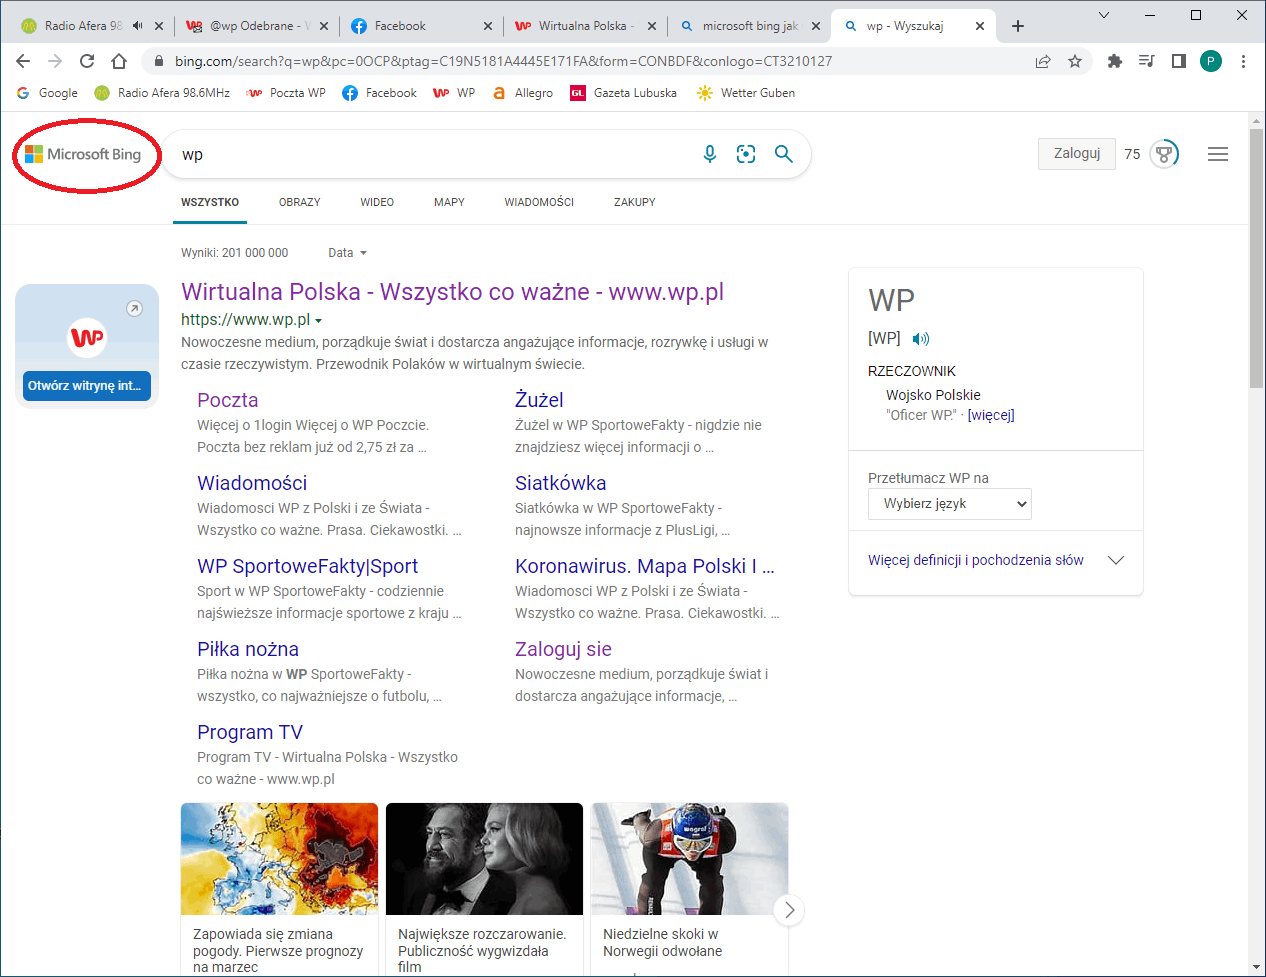The width and height of the screenshot is (1266, 977).
Task: Open Koronawirus. Mapa Polski sitelink
Action: [x=645, y=566]
